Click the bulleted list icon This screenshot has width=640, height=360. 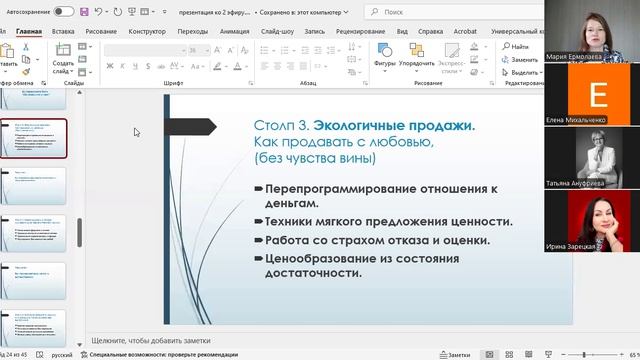point(264,50)
